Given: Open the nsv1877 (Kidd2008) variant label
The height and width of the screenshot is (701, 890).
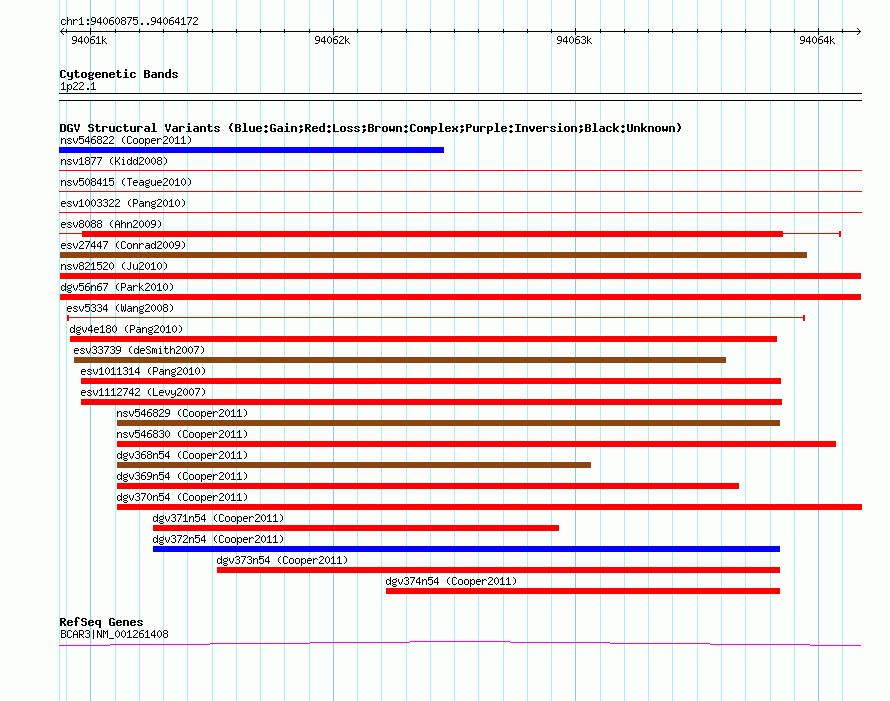Looking at the screenshot, I should 114,161.
